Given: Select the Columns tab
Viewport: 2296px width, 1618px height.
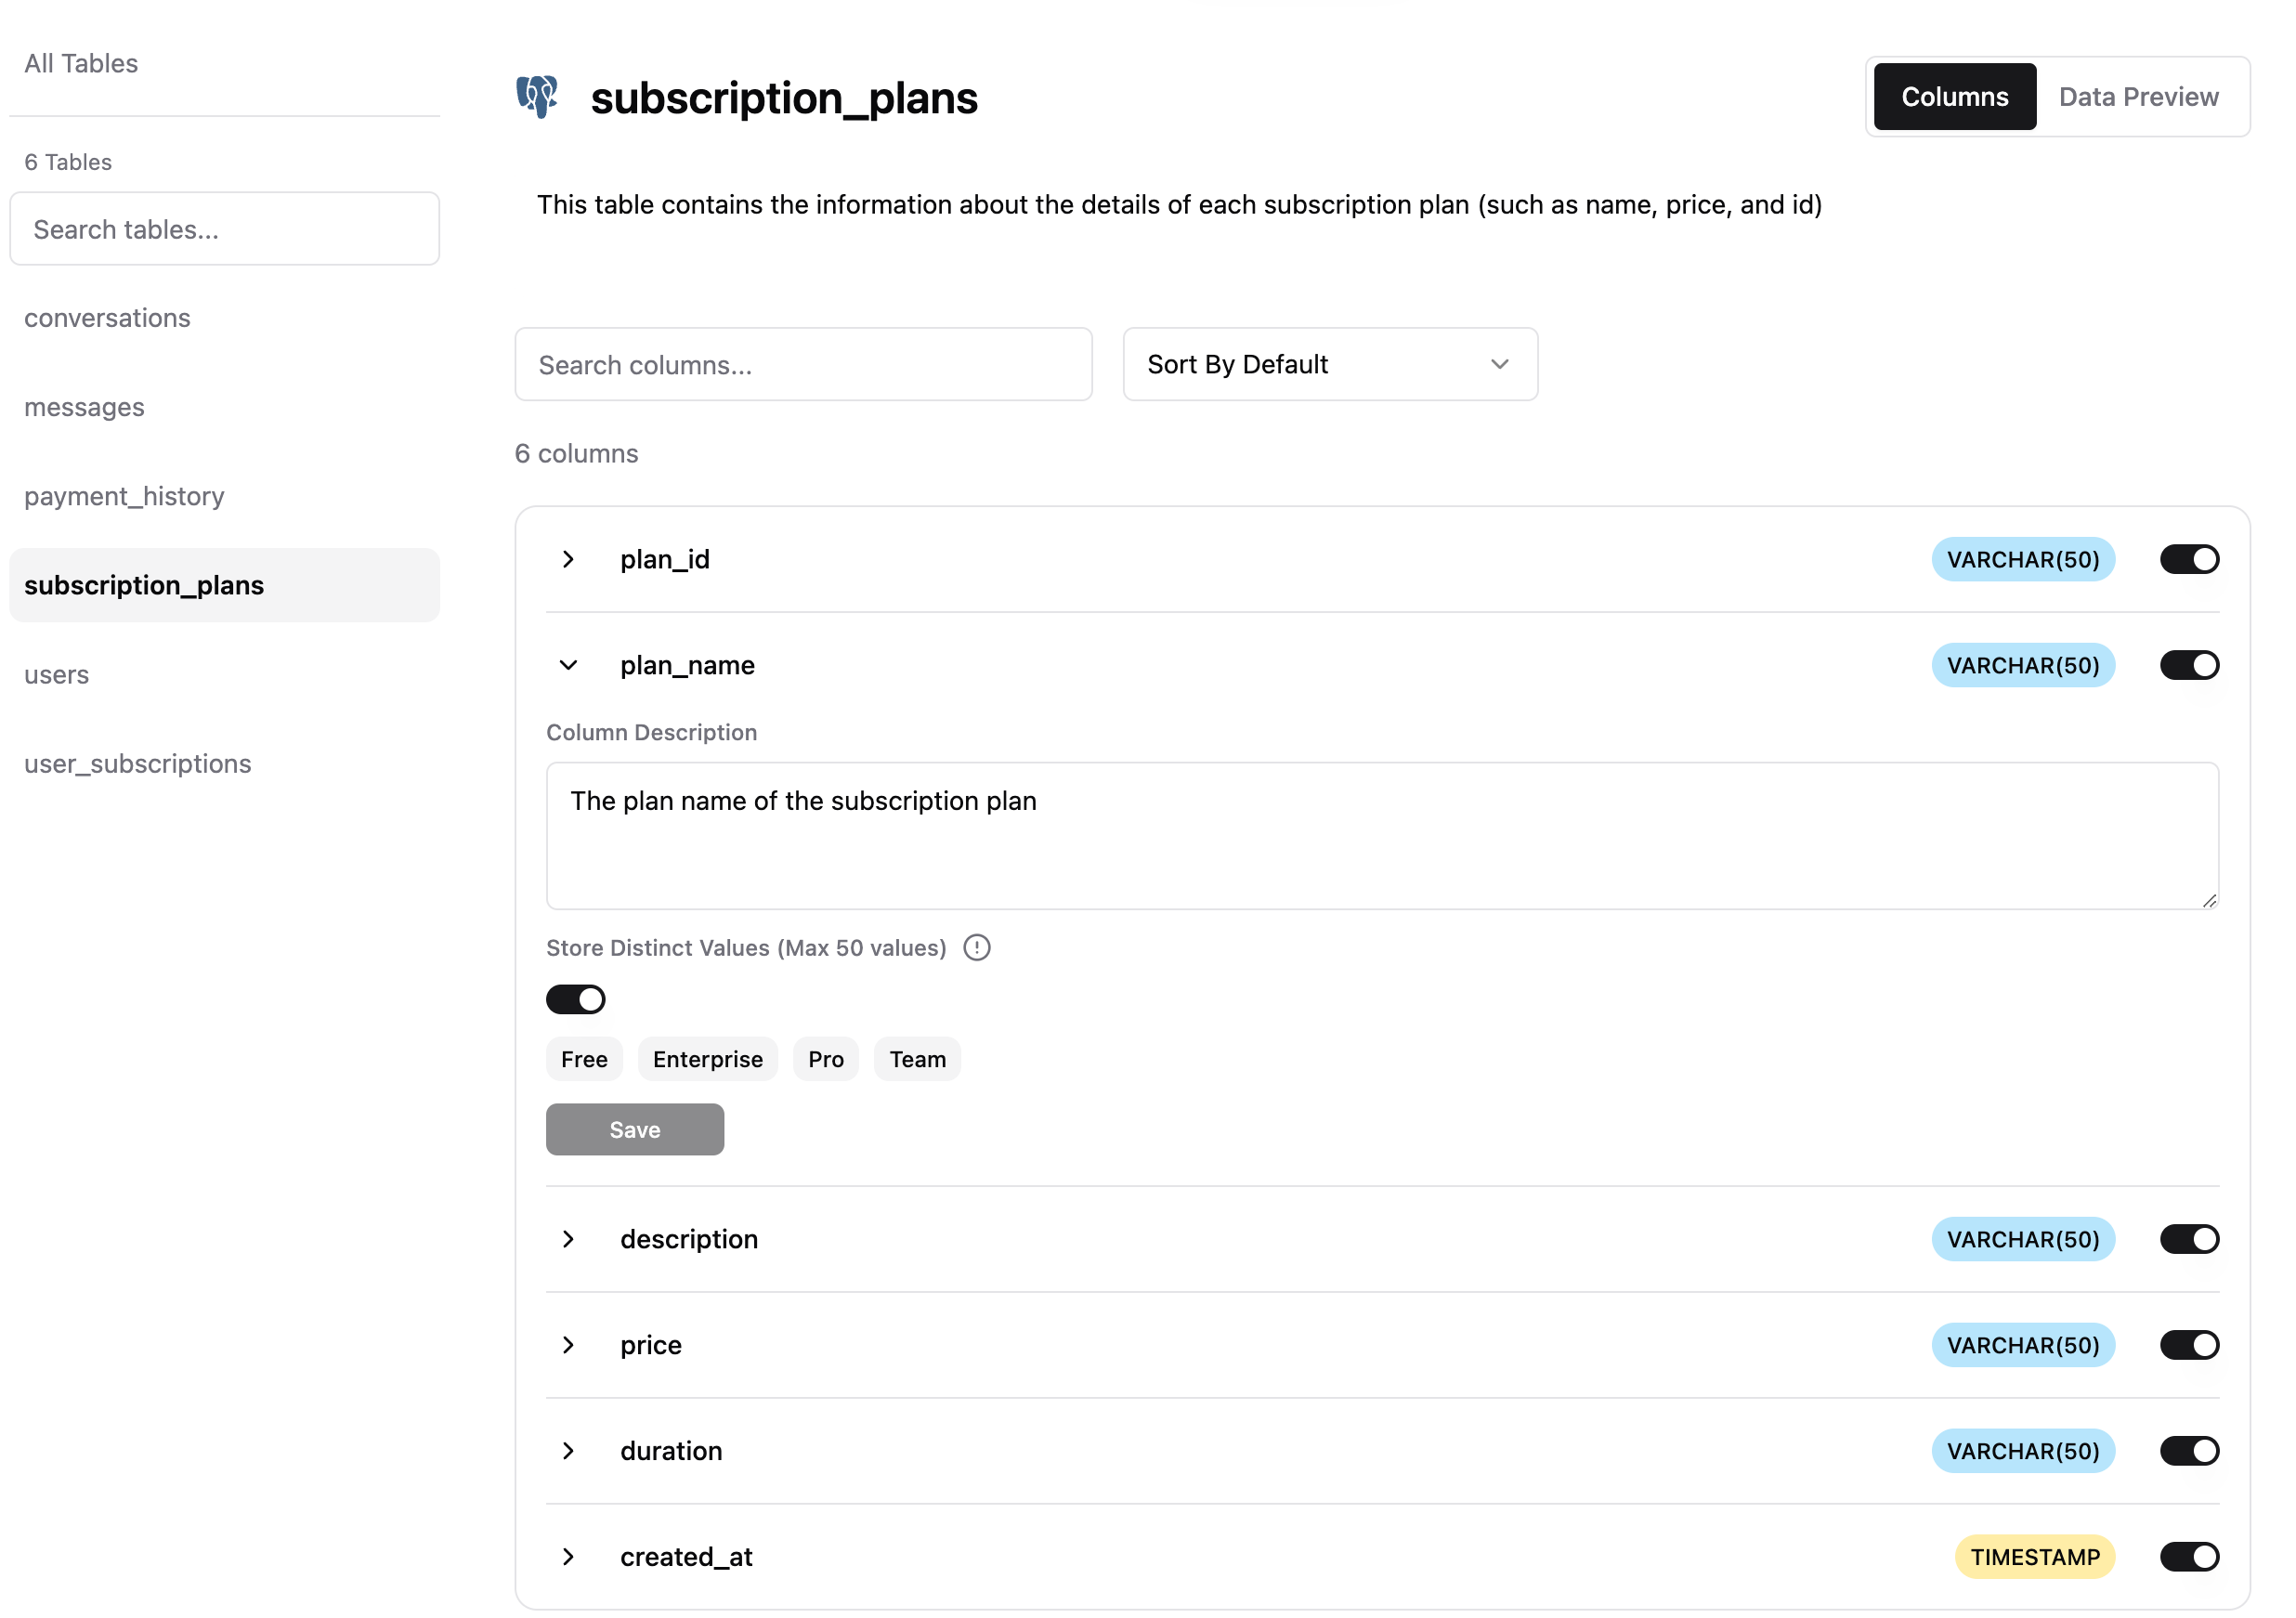Looking at the screenshot, I should click(1954, 97).
